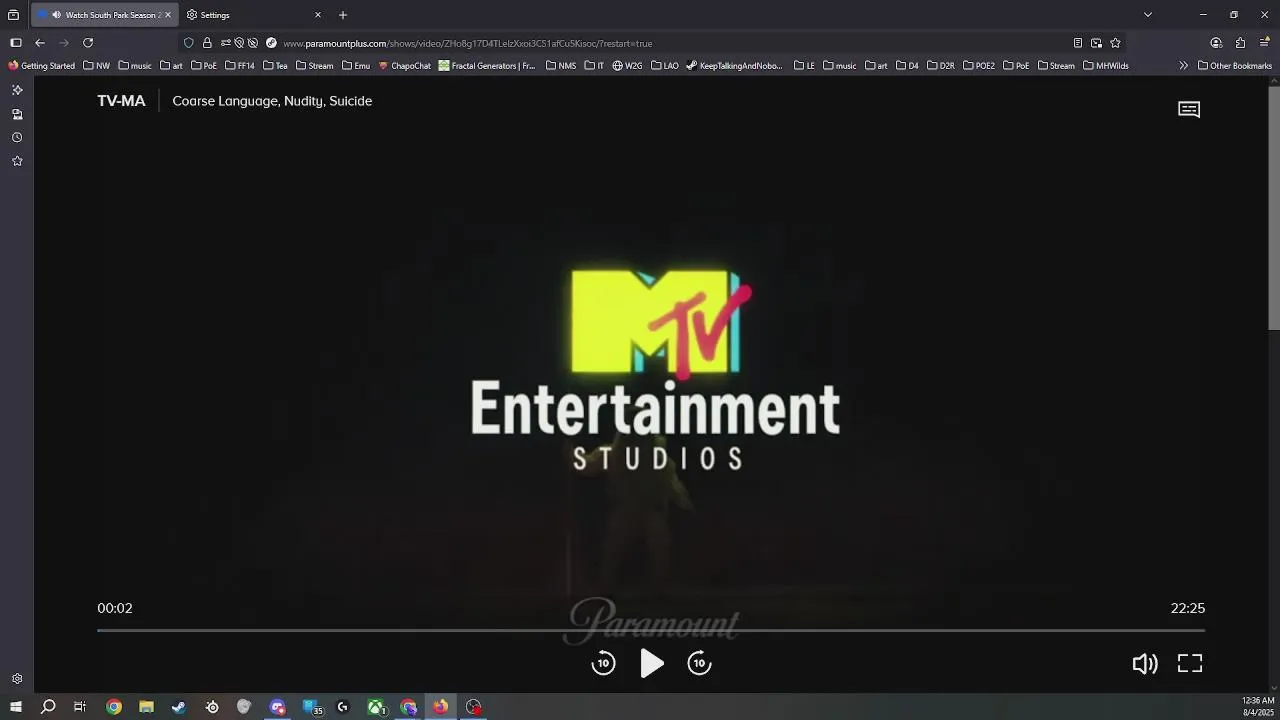Close the Settings tab
Screen dimensions: 1280x720
tap(318, 15)
